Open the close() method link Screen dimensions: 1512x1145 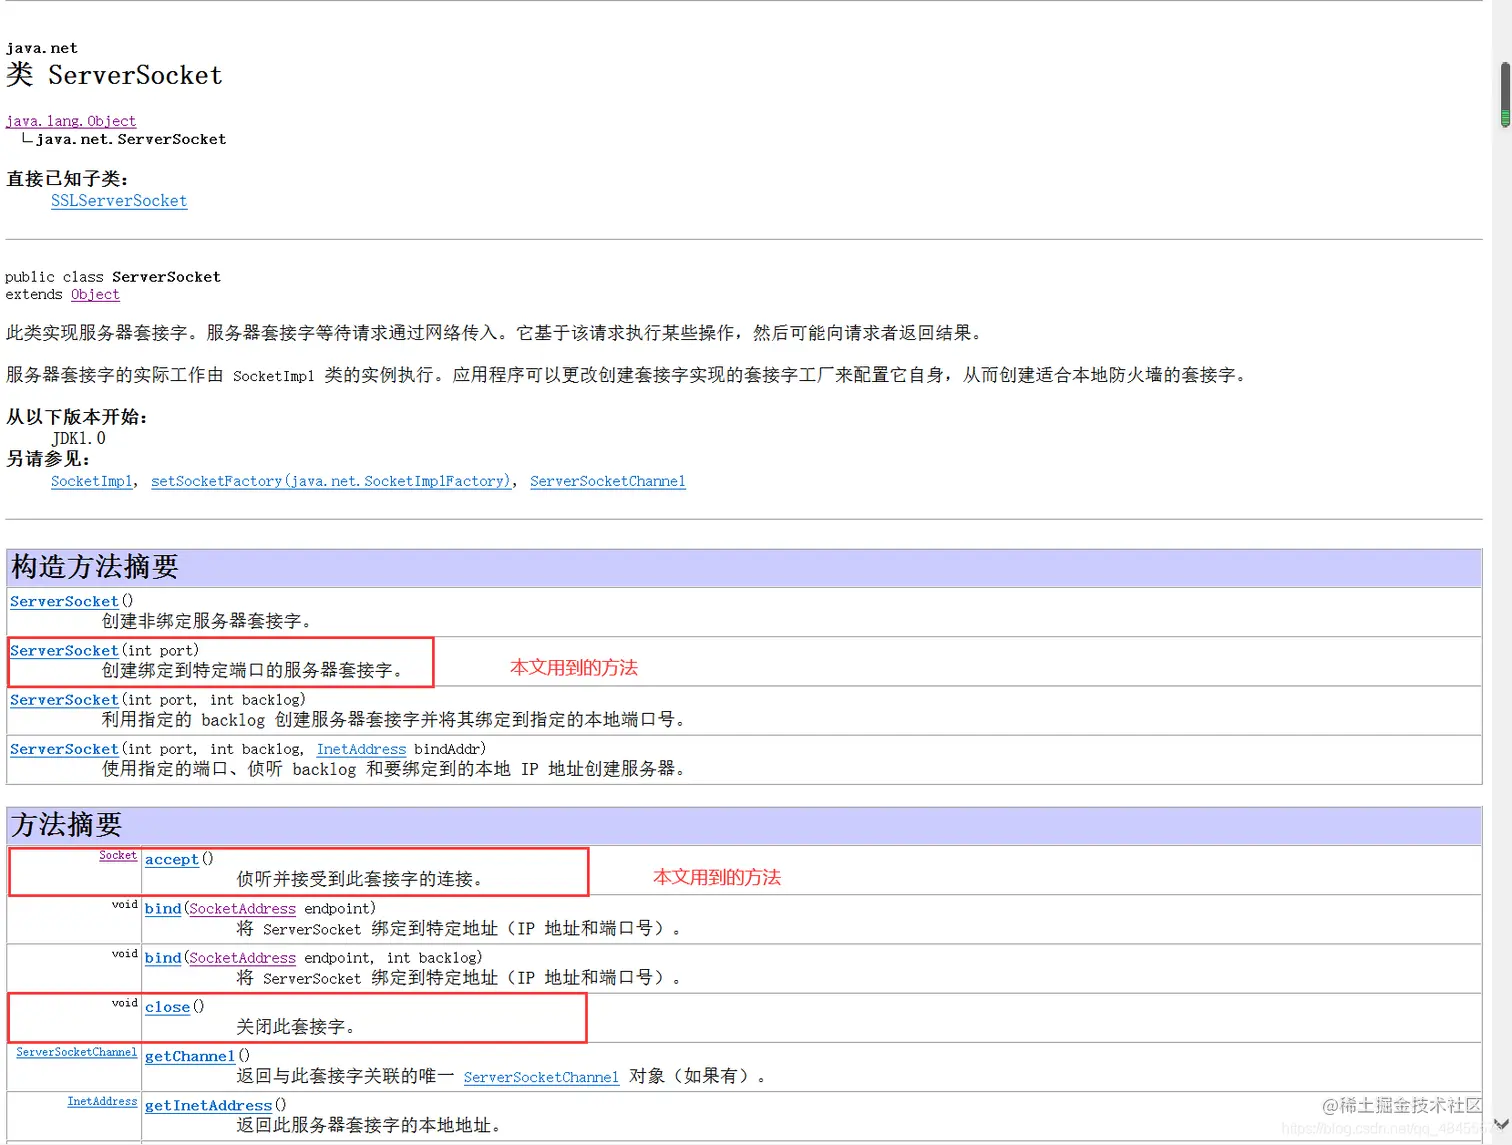click(x=167, y=1007)
